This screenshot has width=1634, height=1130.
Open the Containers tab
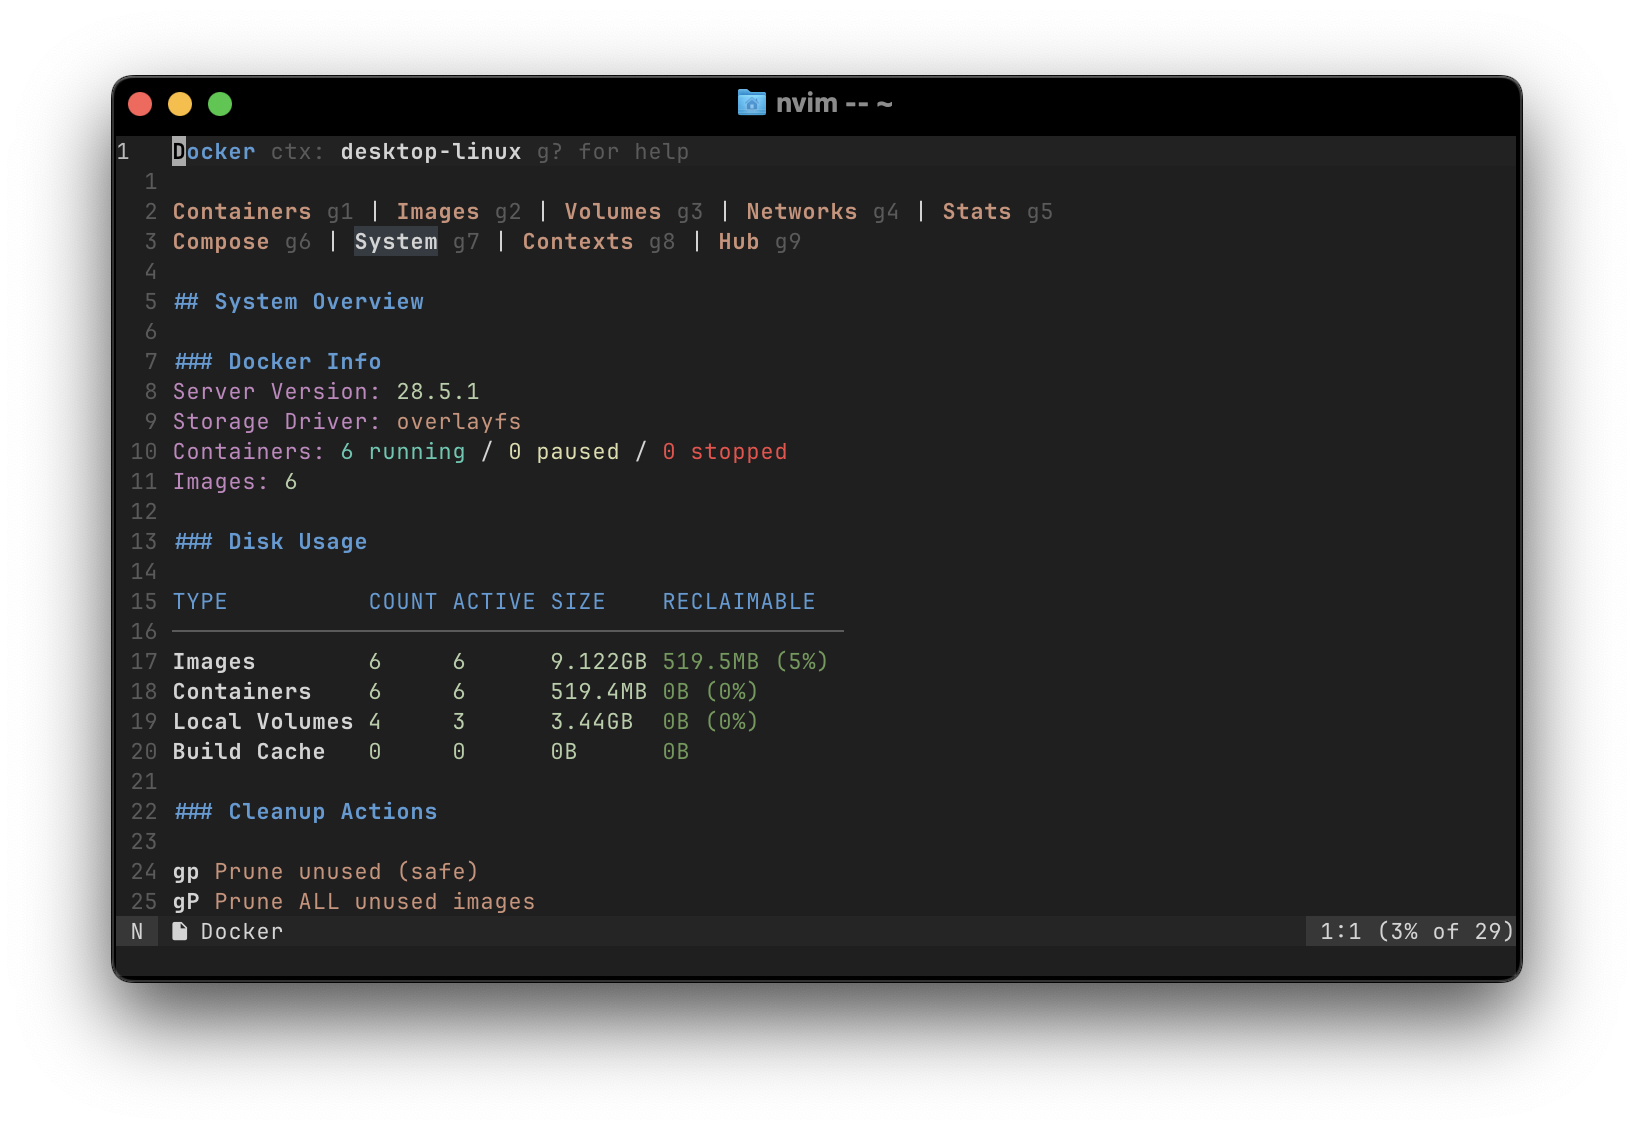[x=242, y=212]
